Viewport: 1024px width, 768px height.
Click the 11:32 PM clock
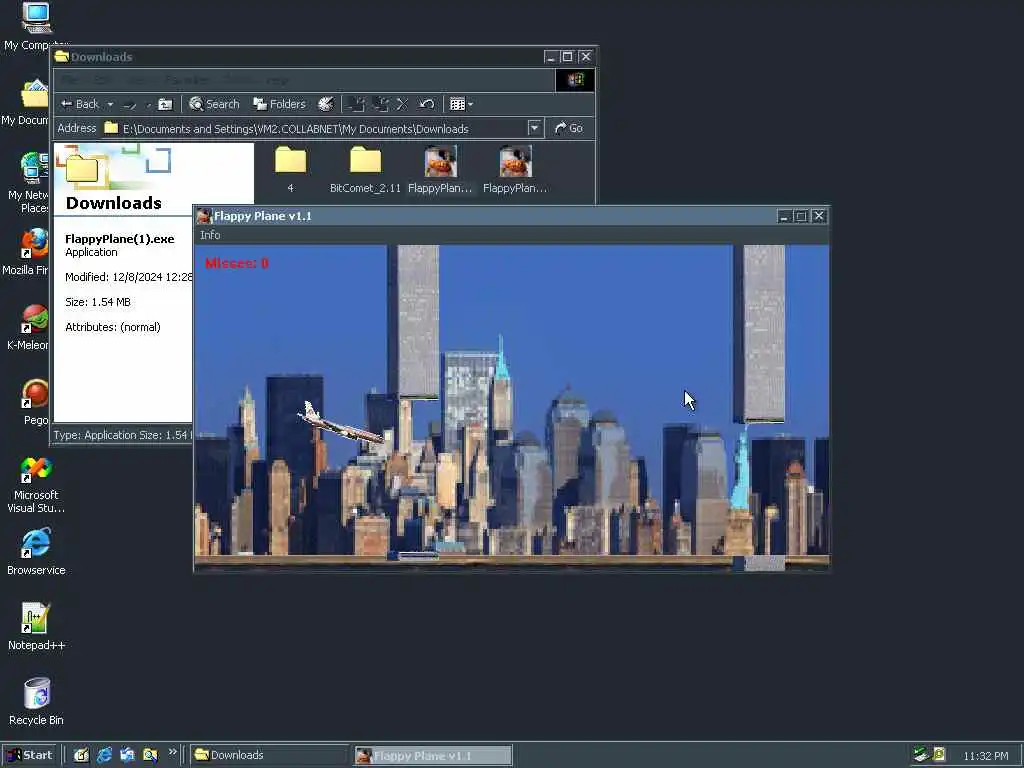pyautogui.click(x=985, y=756)
